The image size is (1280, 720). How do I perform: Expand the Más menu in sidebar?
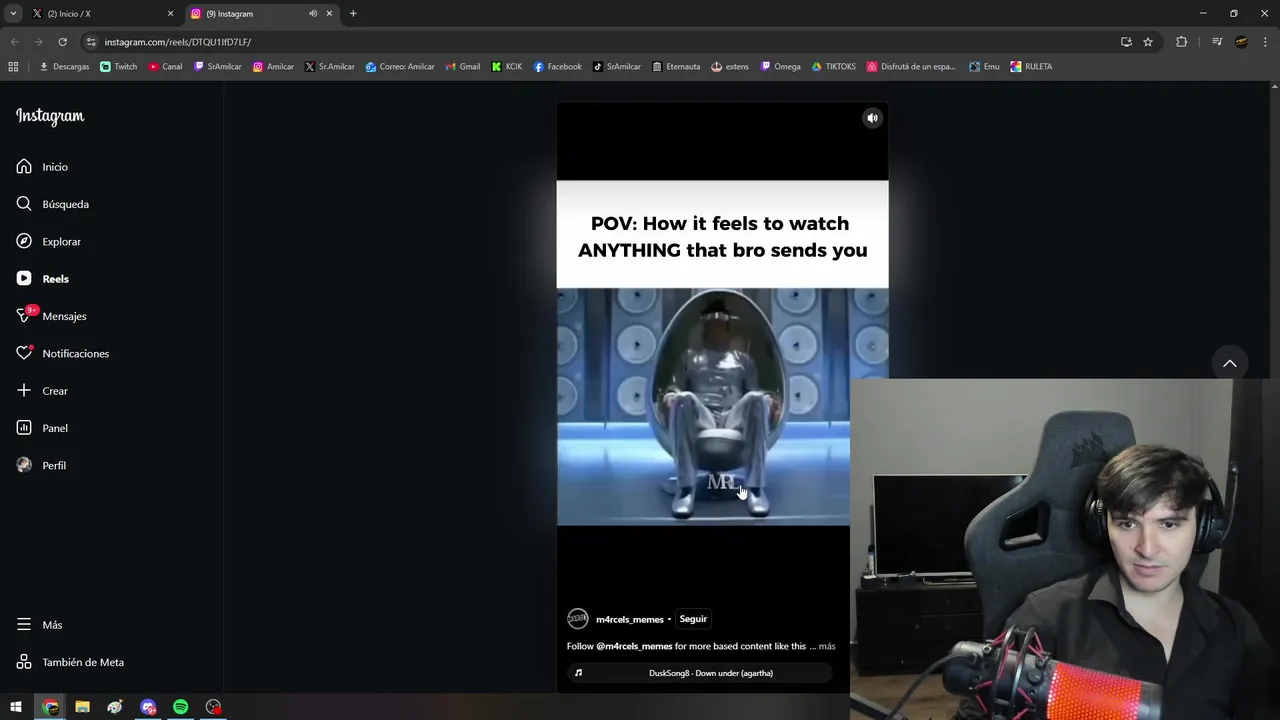(40, 625)
